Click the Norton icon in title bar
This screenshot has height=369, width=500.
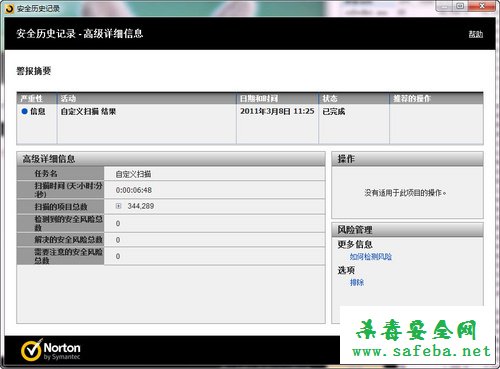point(10,8)
